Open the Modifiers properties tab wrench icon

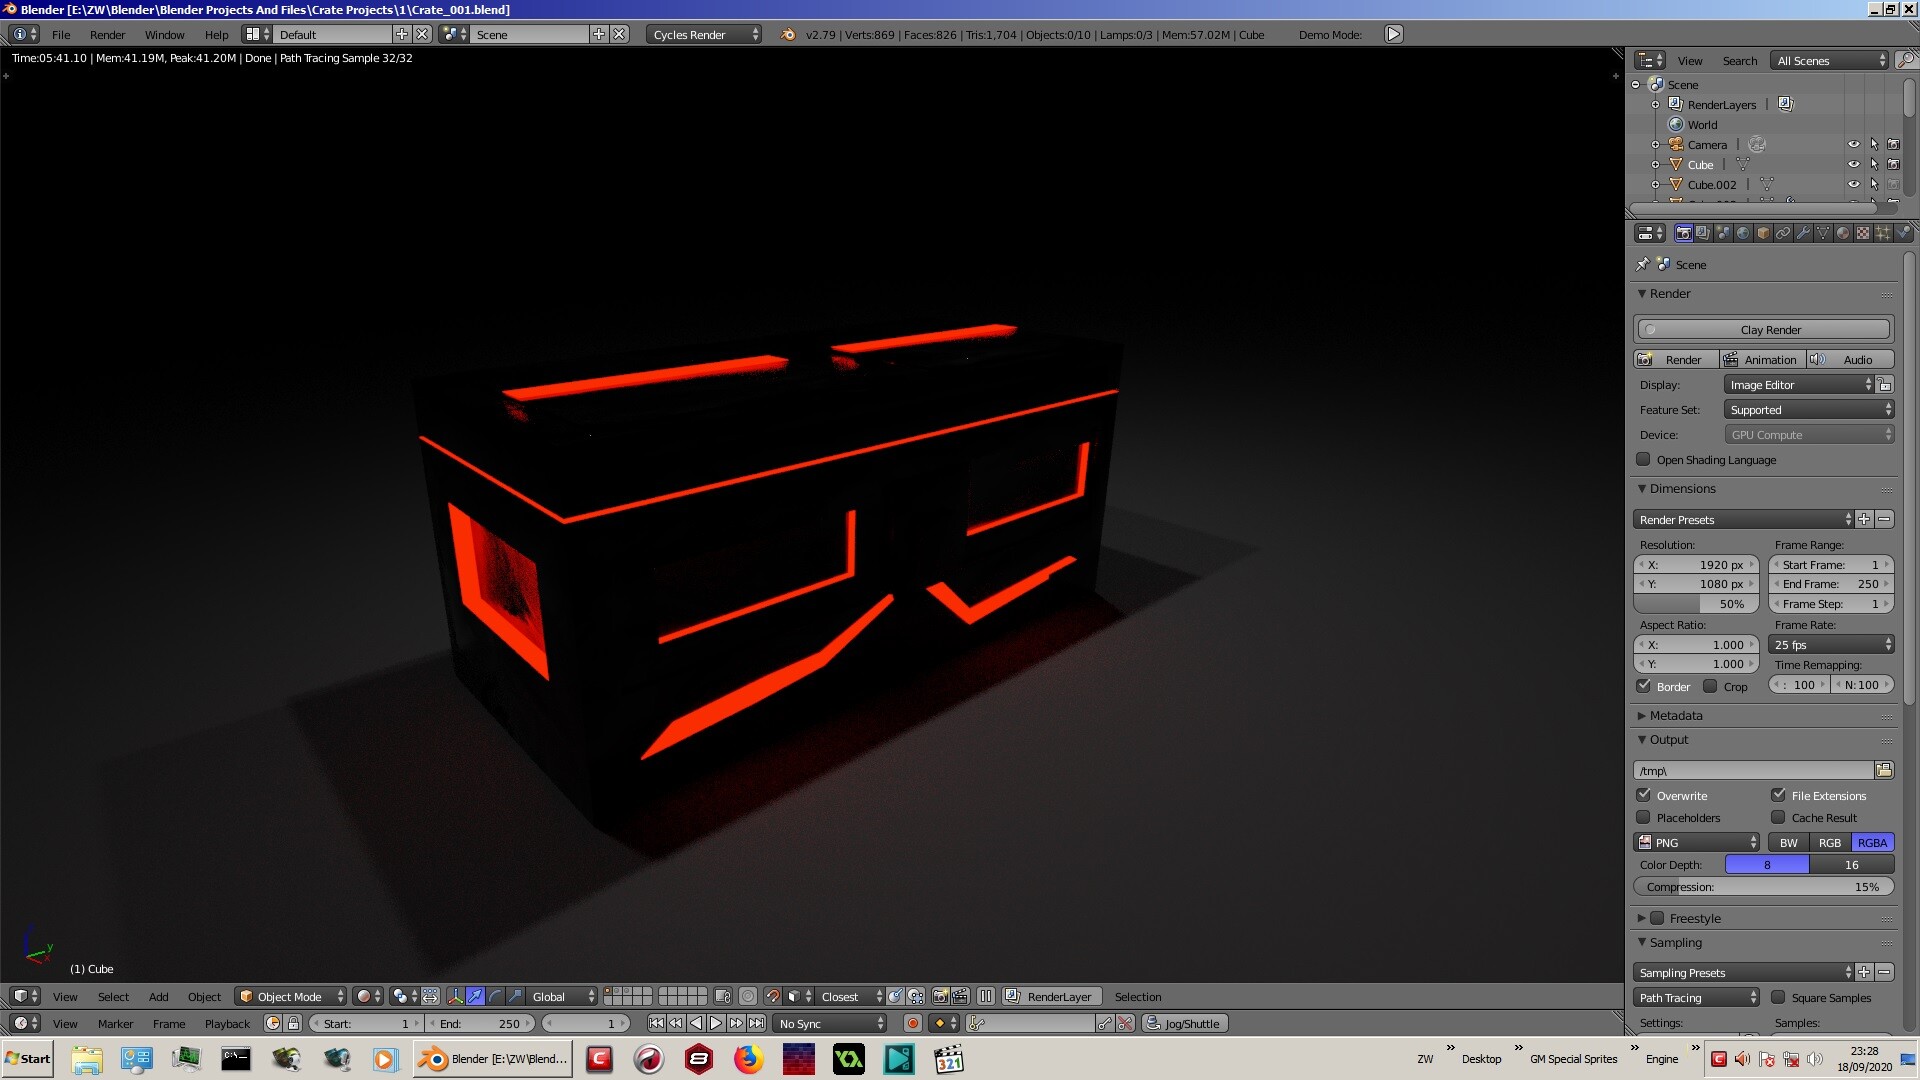click(x=1804, y=233)
